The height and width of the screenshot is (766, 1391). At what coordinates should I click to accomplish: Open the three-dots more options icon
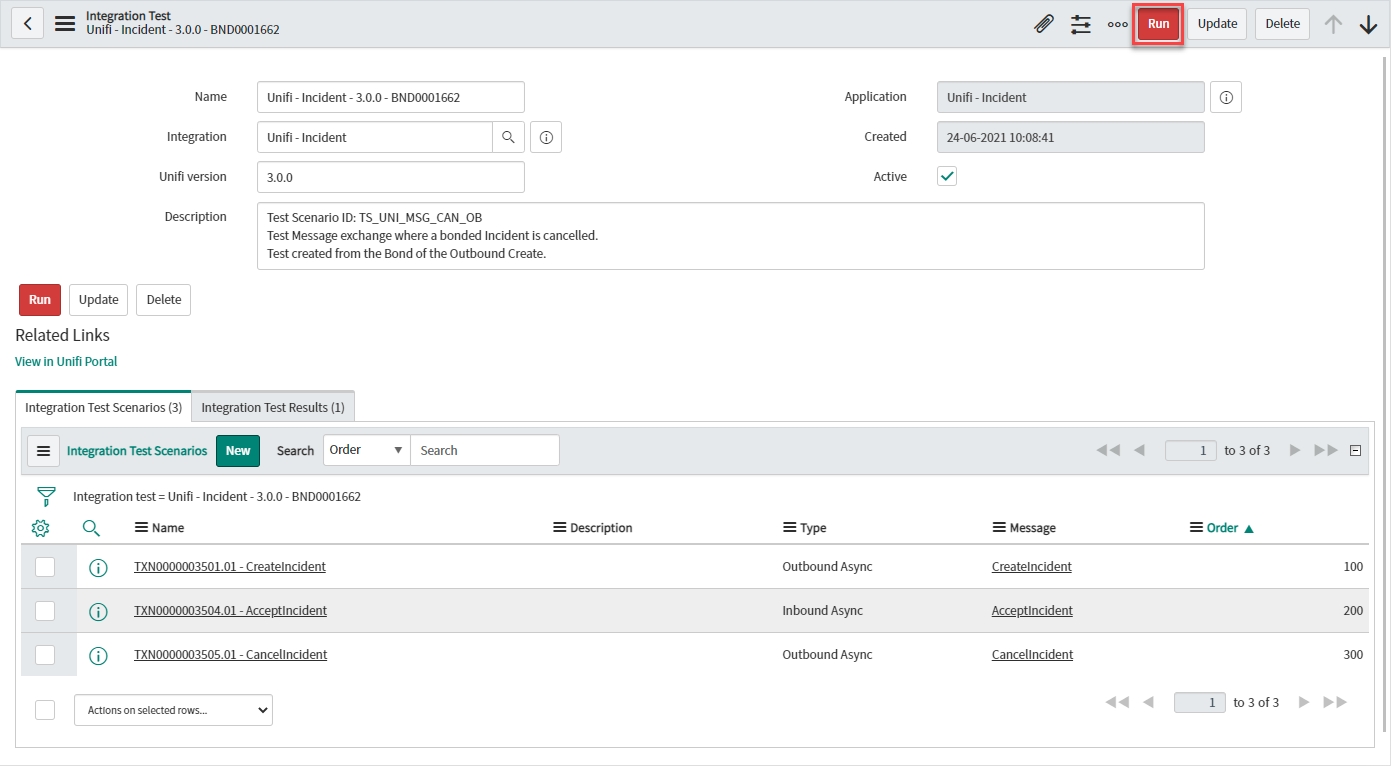tap(1117, 24)
